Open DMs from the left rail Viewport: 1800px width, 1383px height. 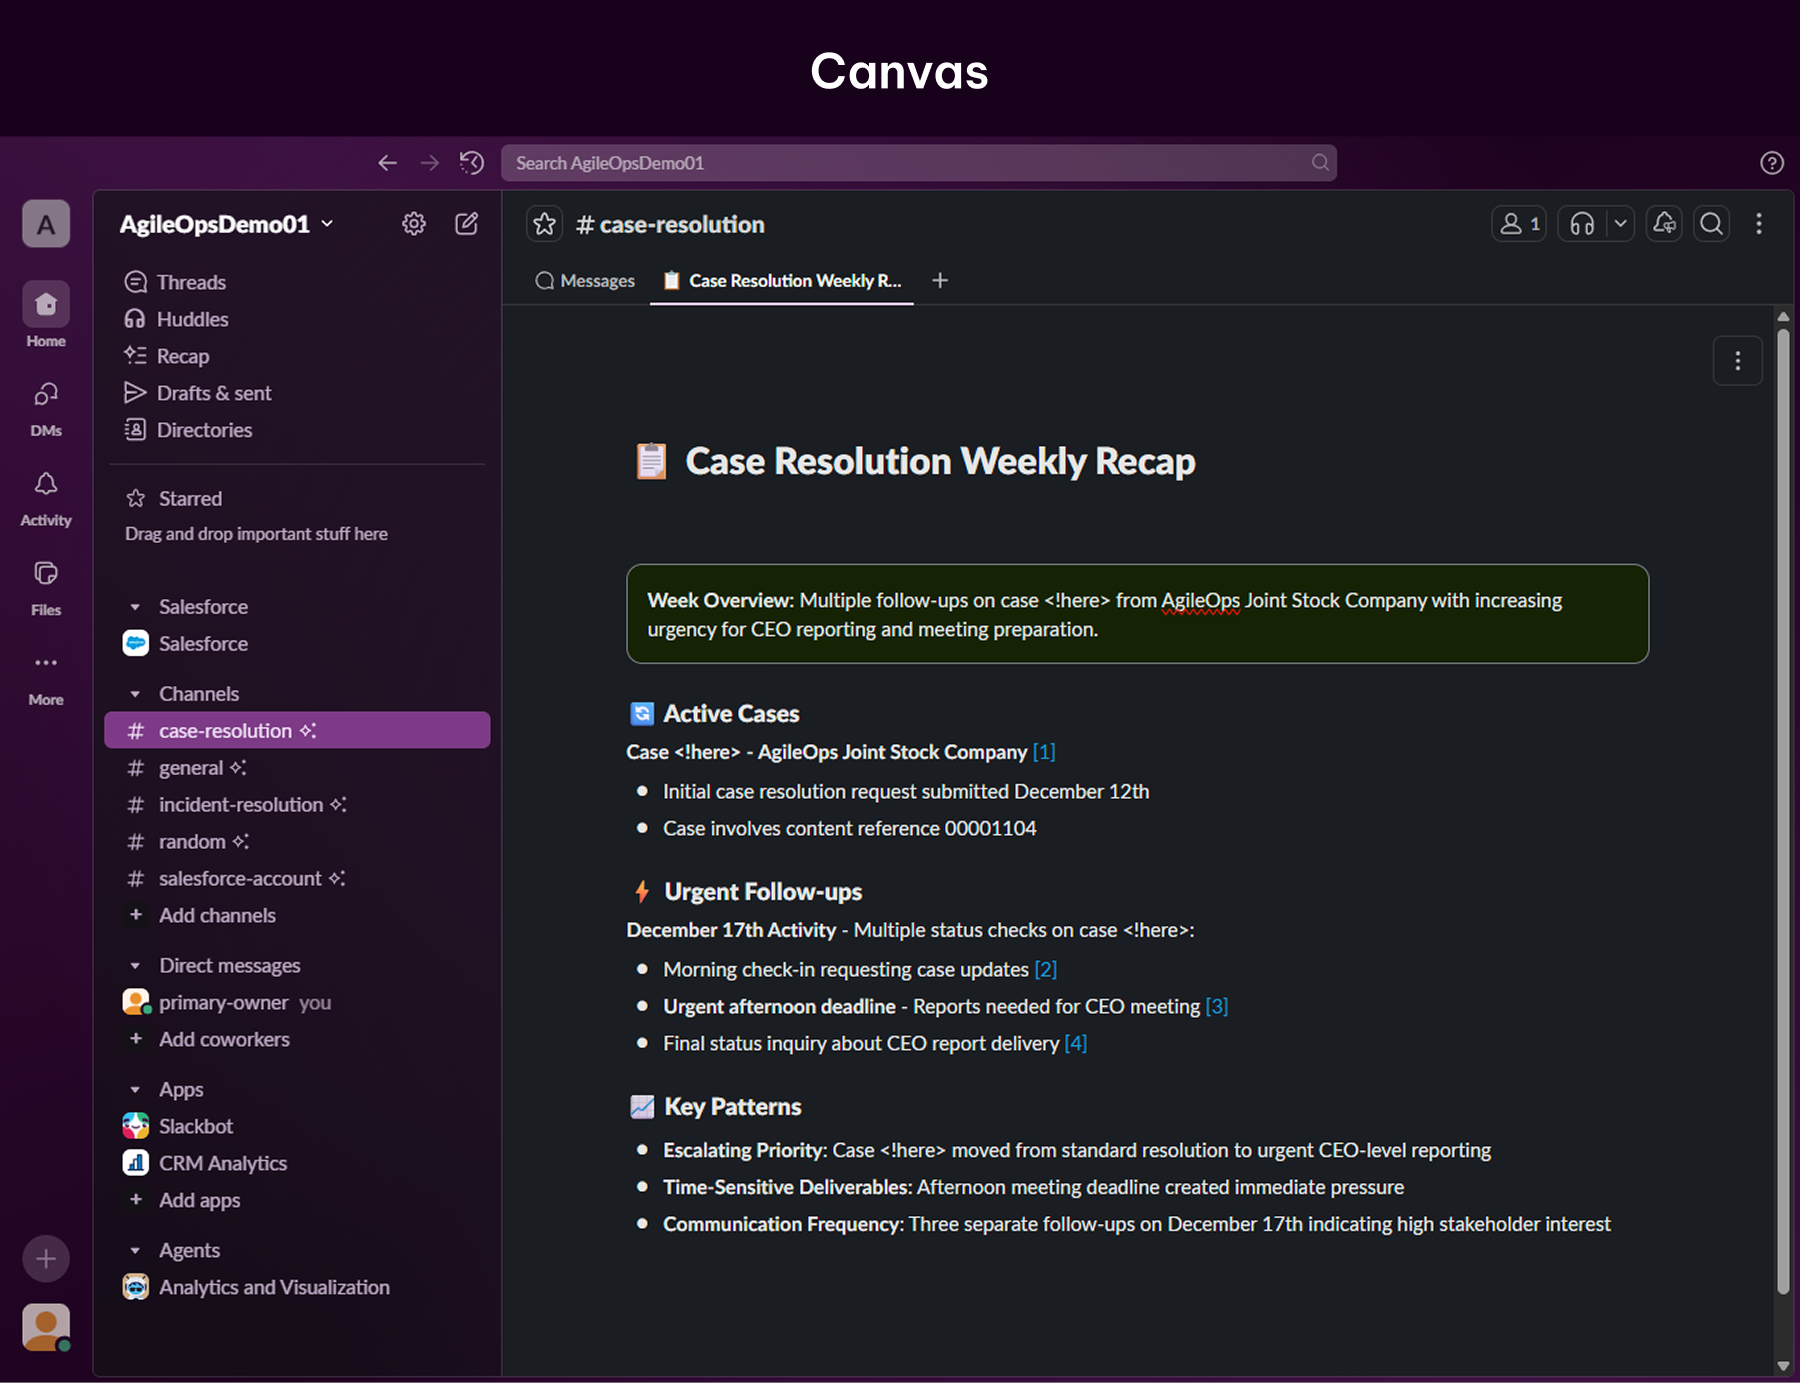(46, 409)
